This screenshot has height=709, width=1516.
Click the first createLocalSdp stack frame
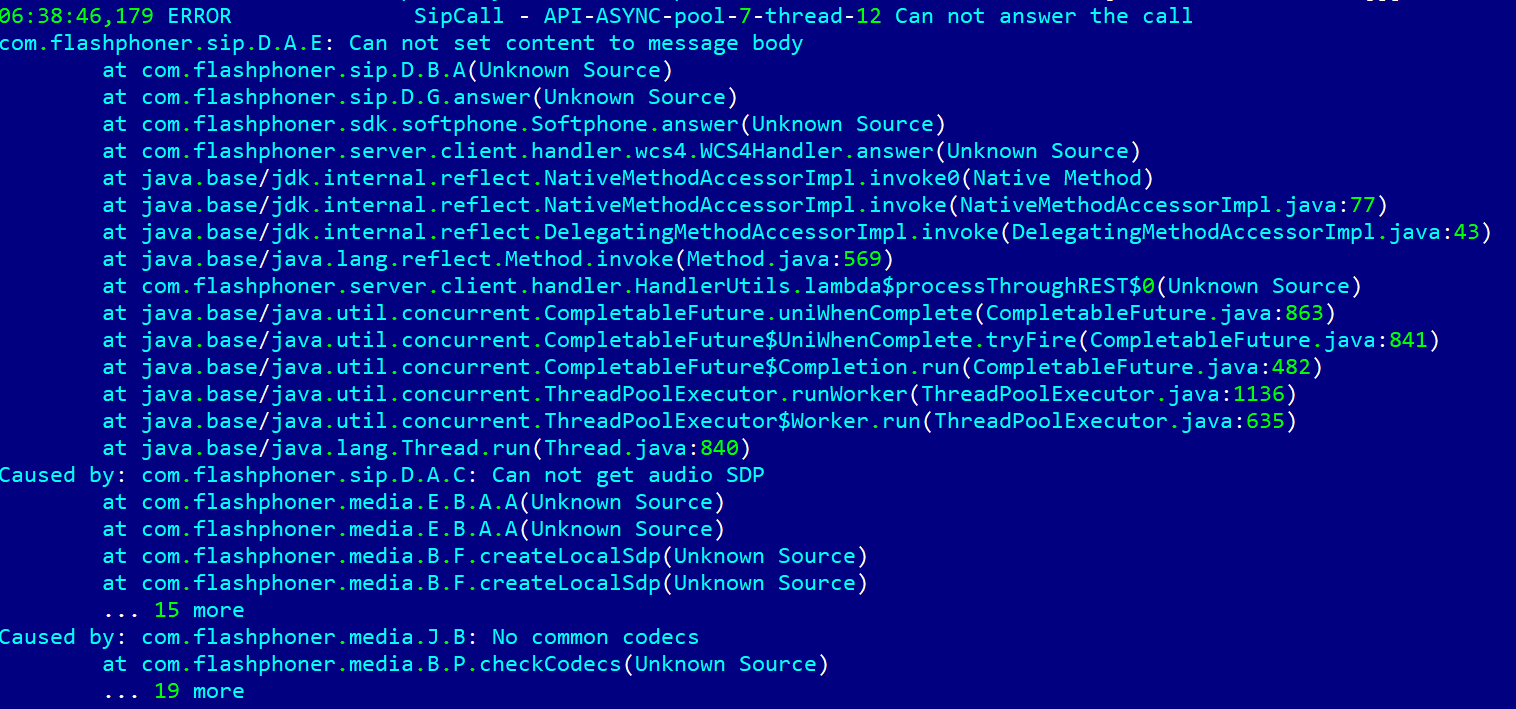(504, 556)
